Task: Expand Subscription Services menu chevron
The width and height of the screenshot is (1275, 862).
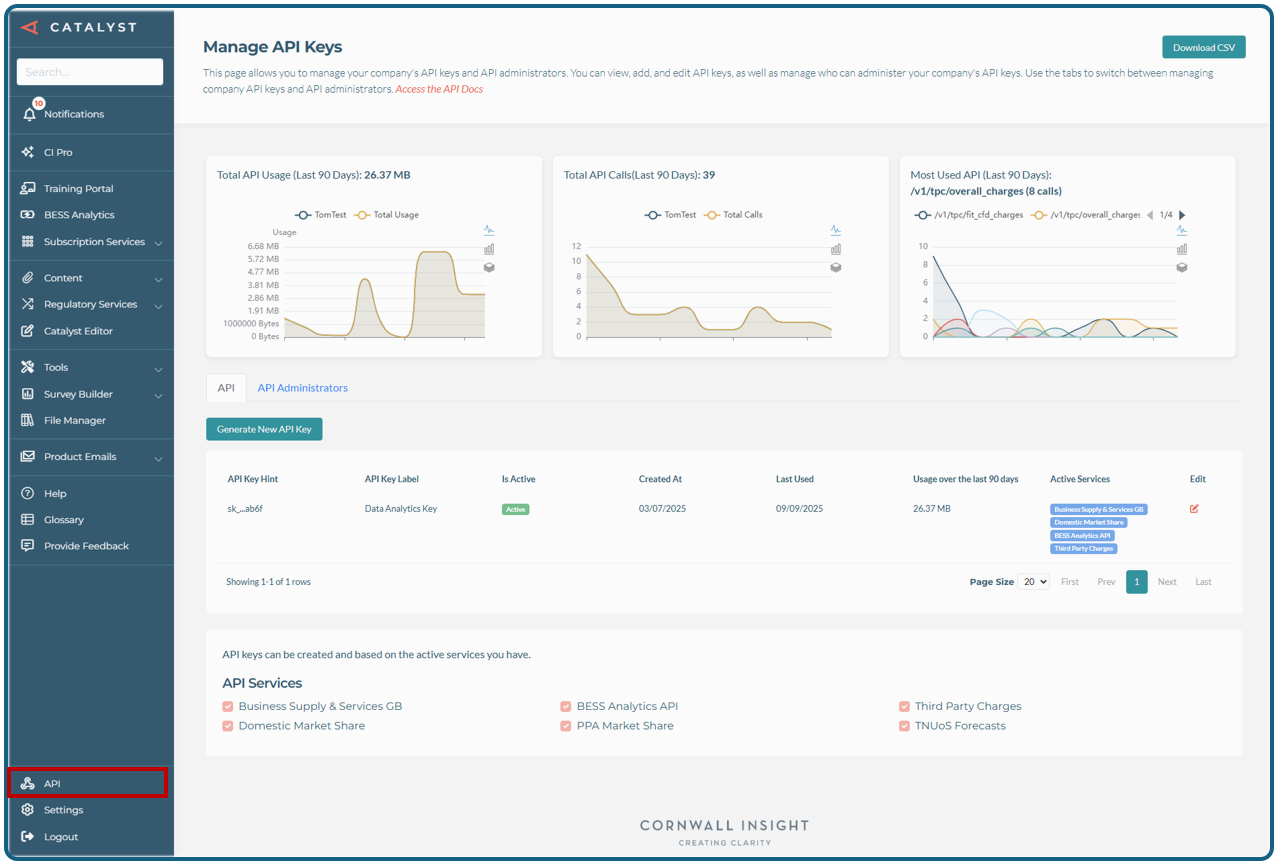Action: tap(158, 243)
